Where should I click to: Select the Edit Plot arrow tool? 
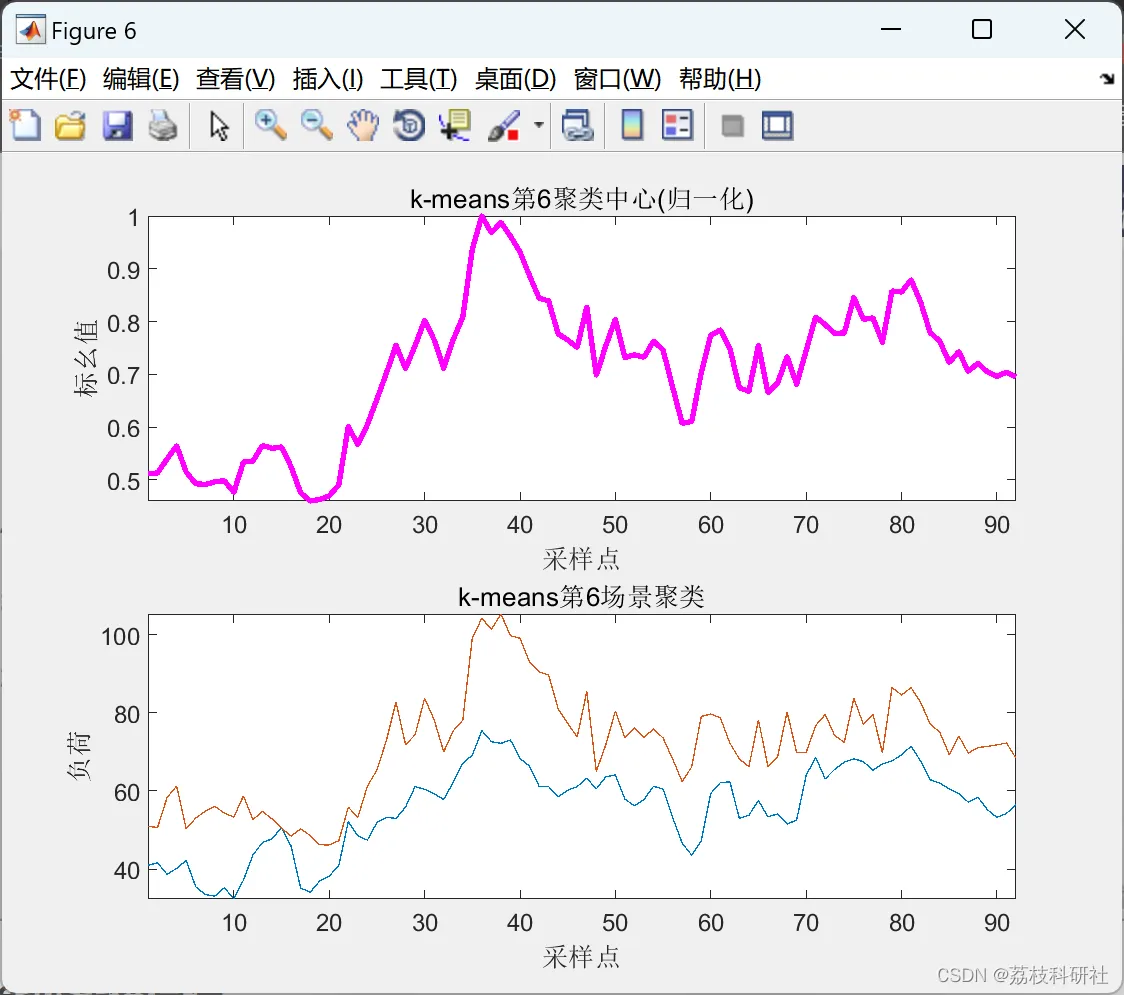[219, 125]
